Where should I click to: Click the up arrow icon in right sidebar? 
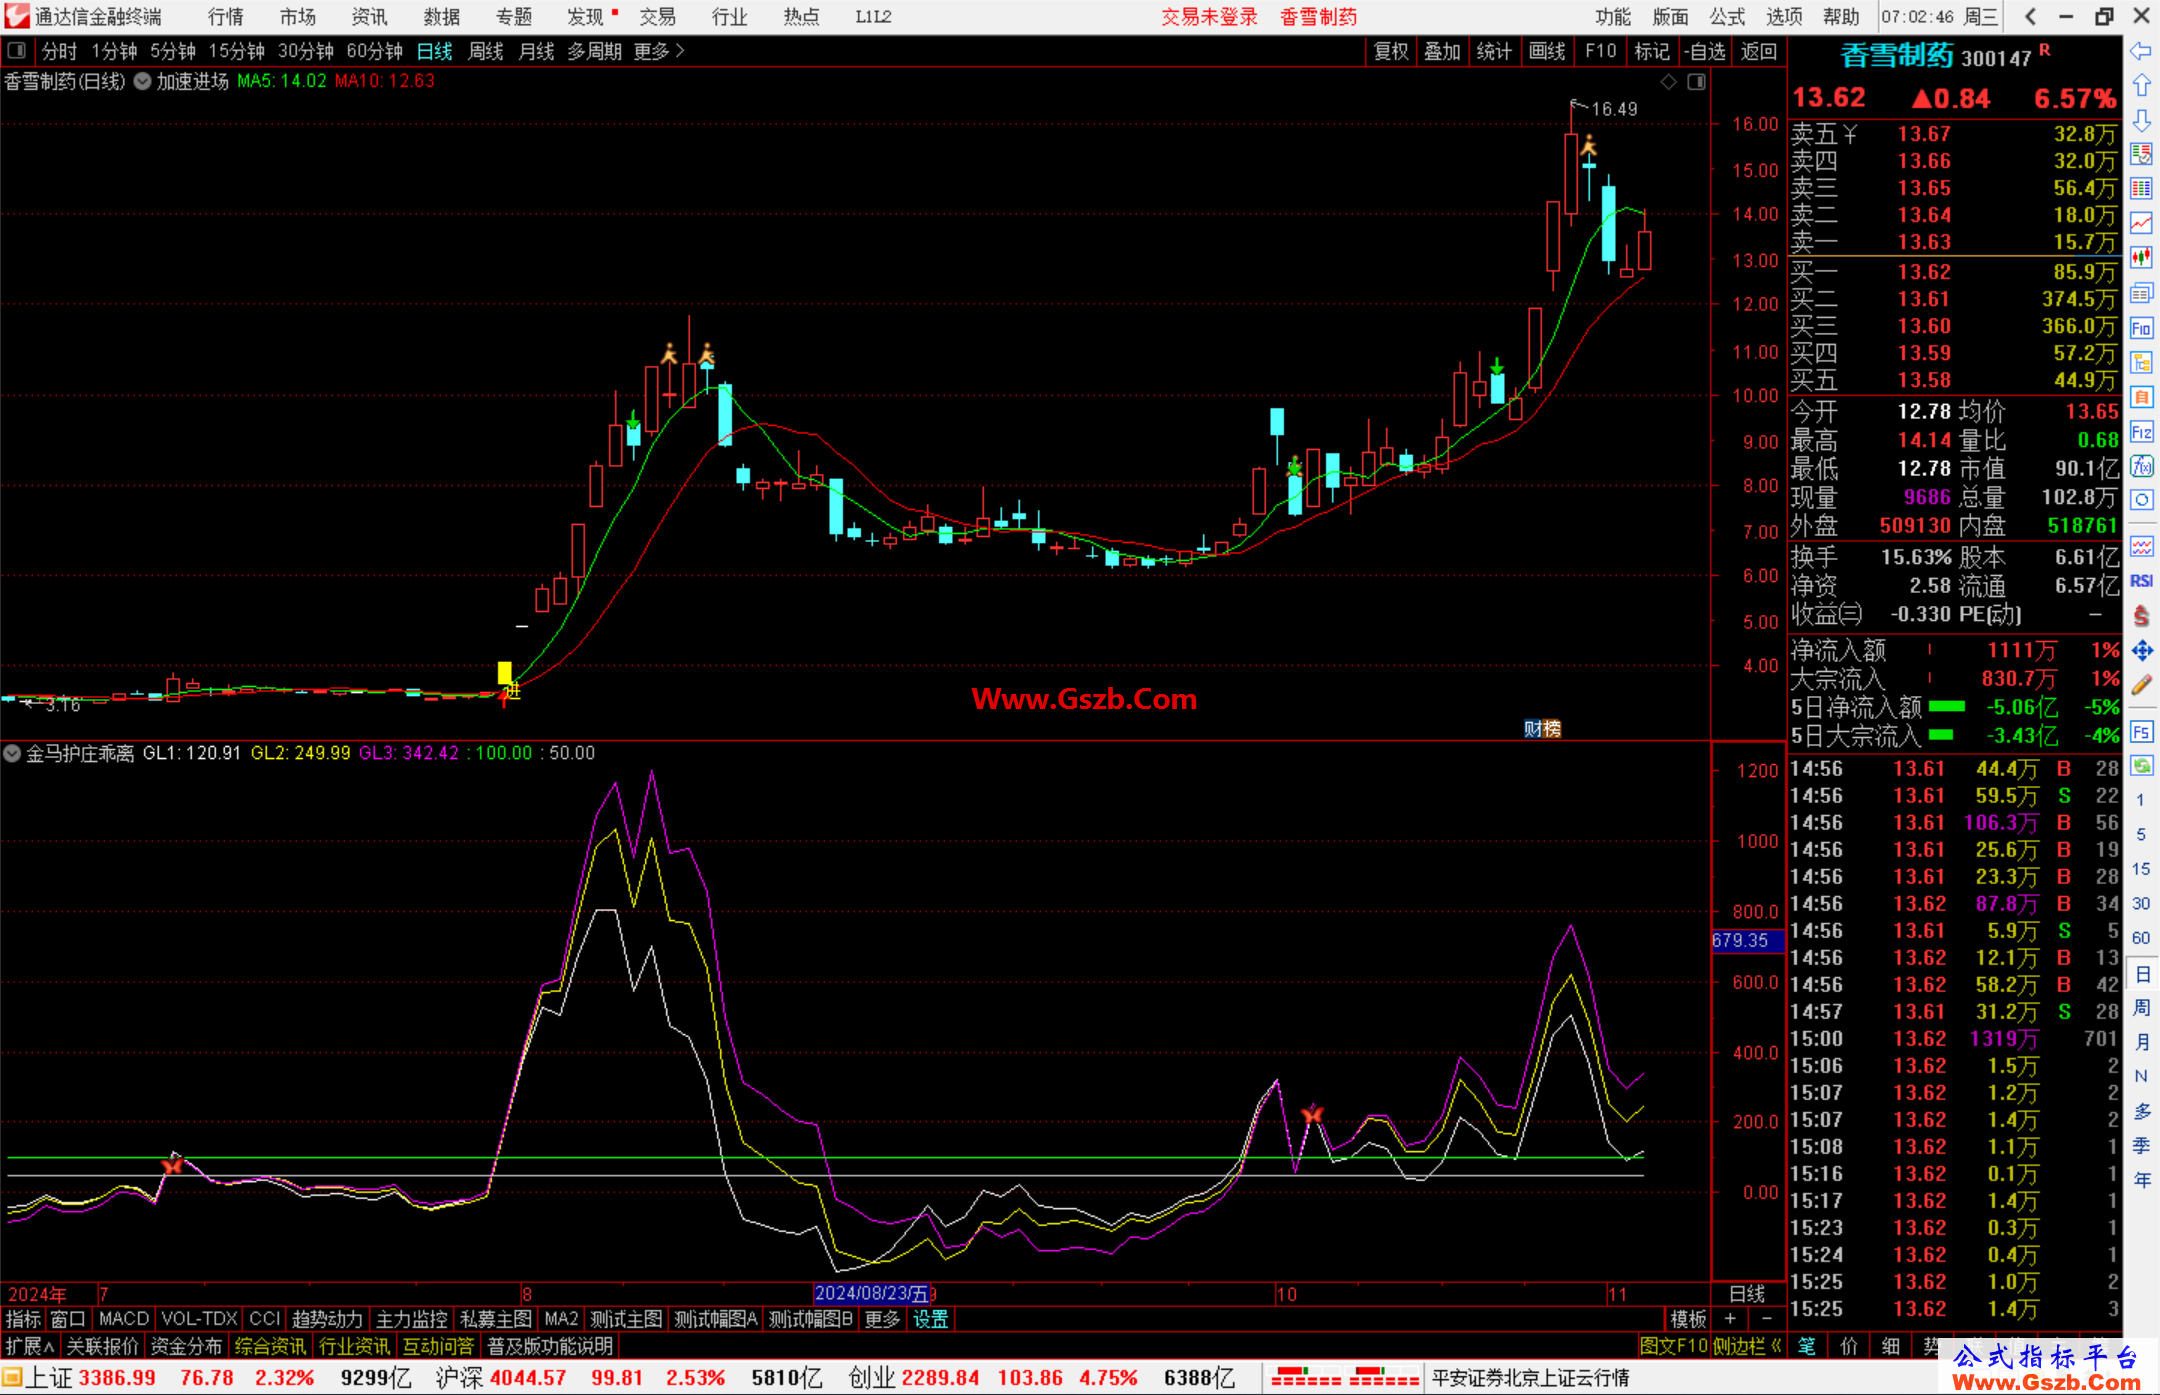pos(2141,86)
